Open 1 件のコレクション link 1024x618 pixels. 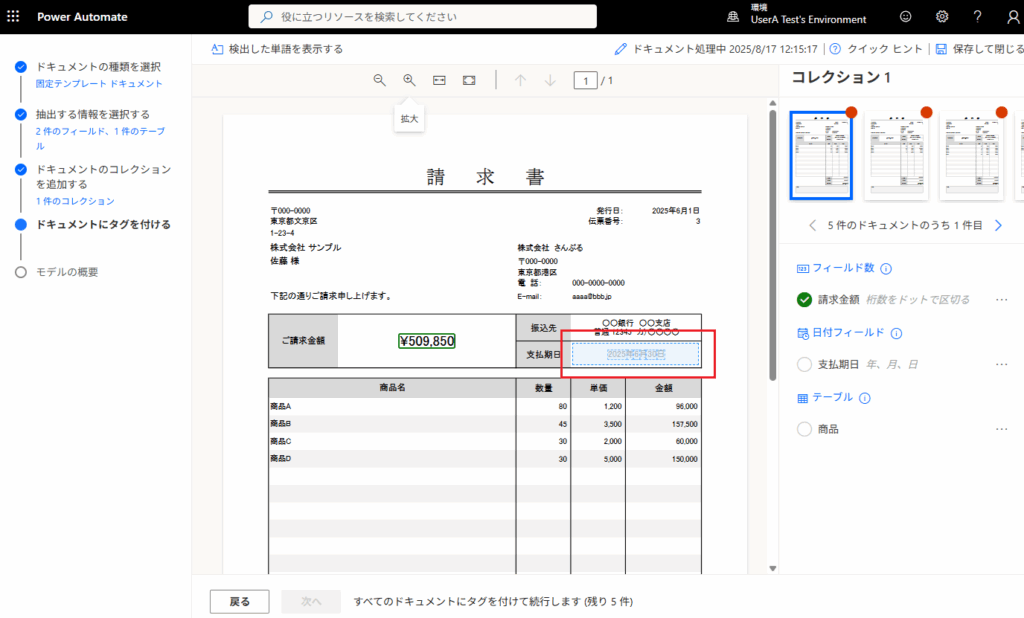[74, 201]
